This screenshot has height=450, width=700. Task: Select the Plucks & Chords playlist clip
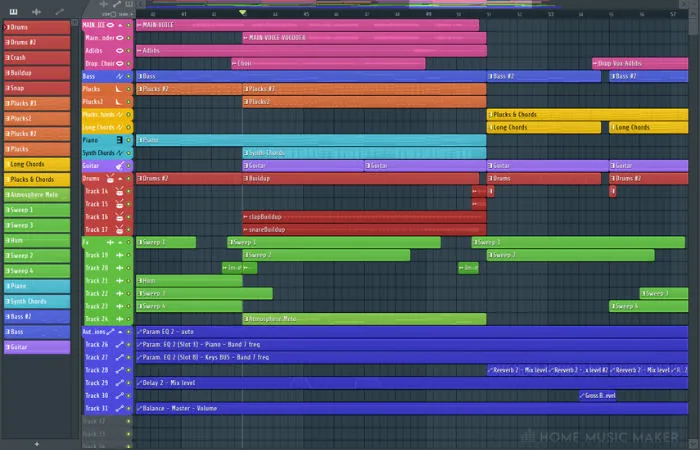(588, 115)
